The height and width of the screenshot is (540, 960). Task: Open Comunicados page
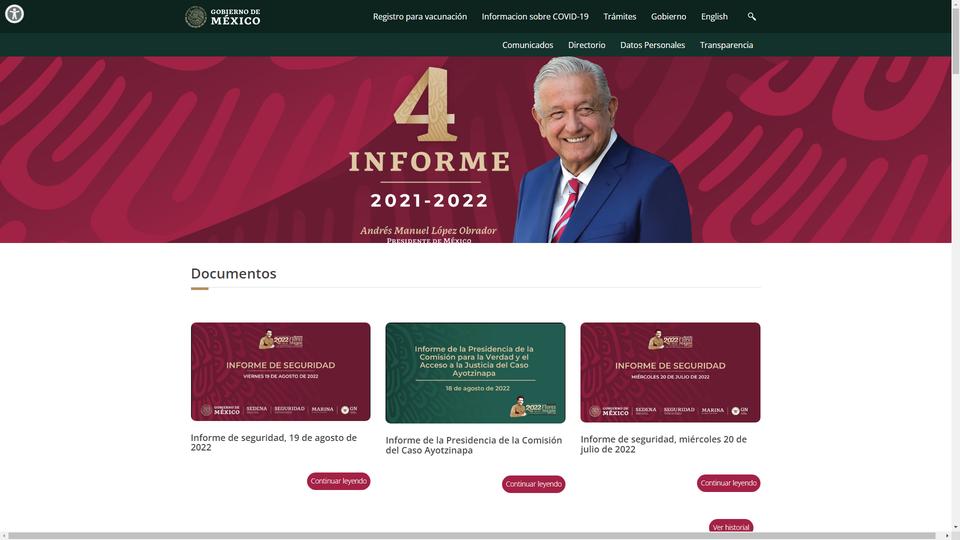pyautogui.click(x=527, y=45)
